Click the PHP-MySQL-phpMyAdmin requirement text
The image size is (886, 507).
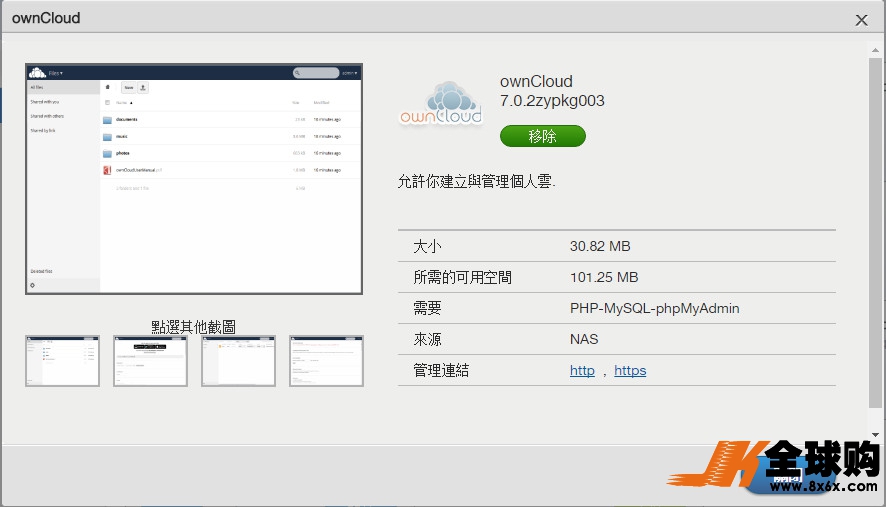654,309
